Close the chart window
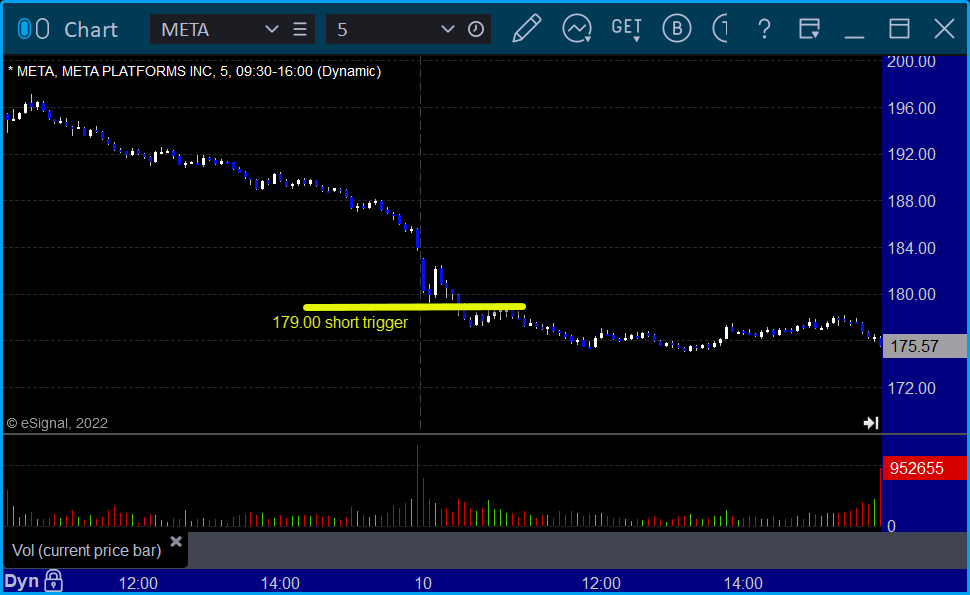Viewport: 970px width, 595px height. point(945,28)
